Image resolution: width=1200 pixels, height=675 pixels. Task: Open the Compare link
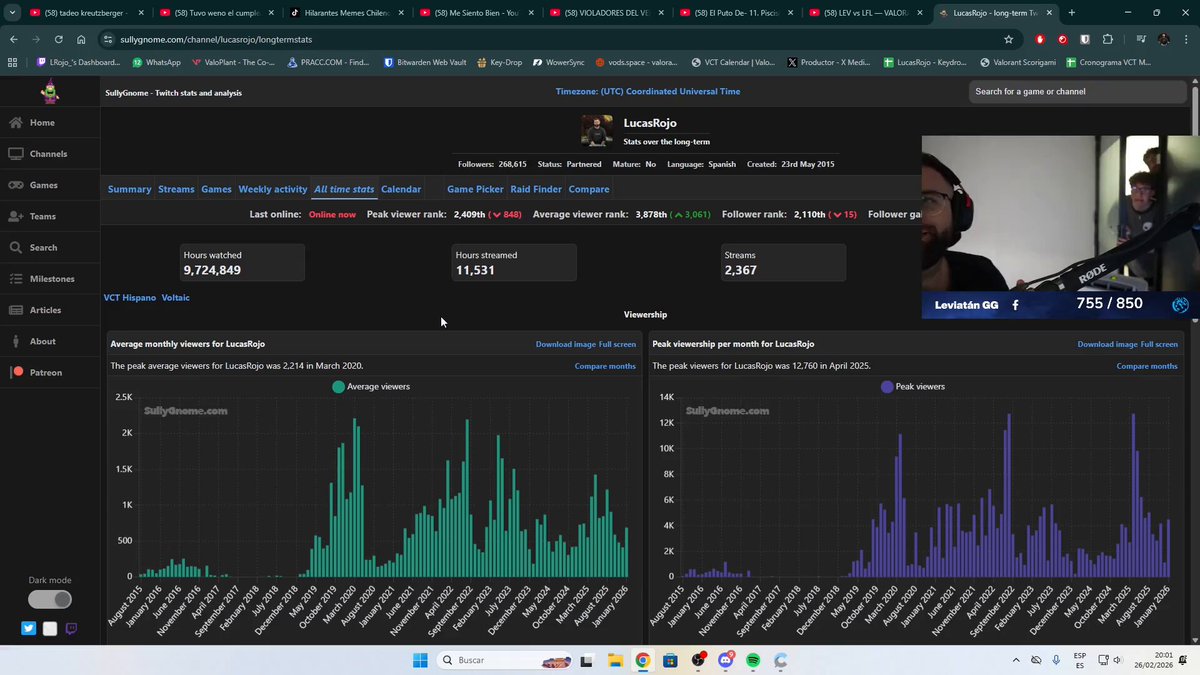589,189
